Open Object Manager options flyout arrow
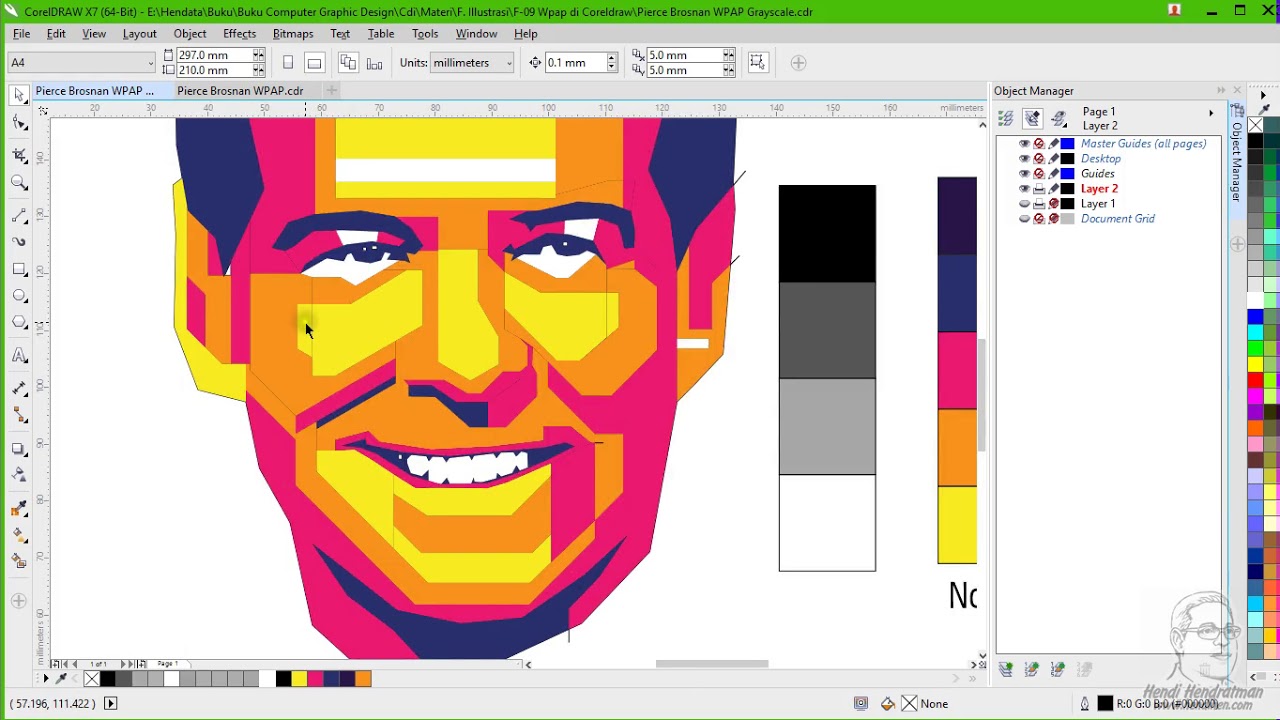The height and width of the screenshot is (720, 1280). point(1211,112)
